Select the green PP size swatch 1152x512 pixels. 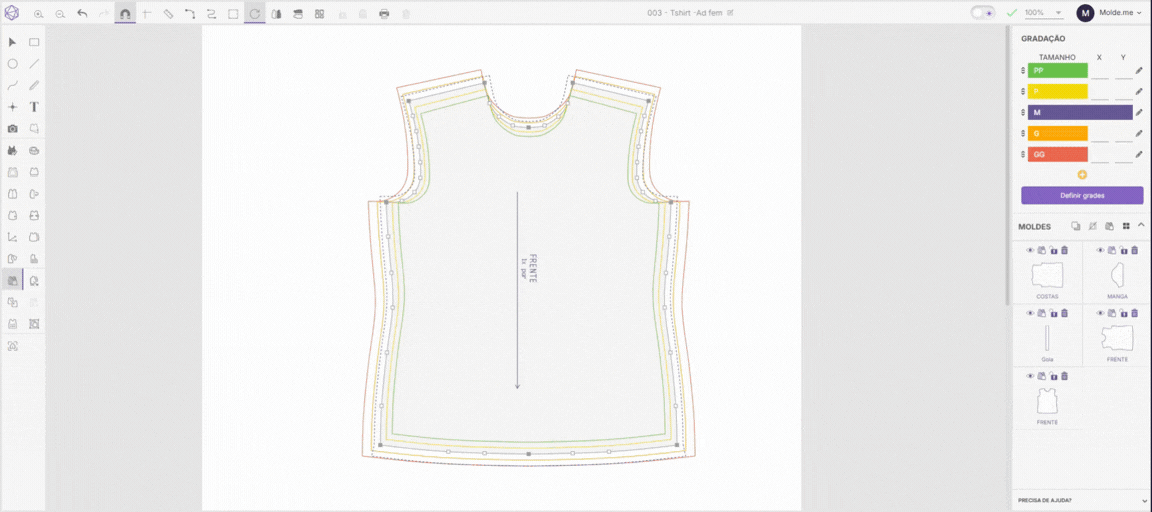[x=1057, y=71]
